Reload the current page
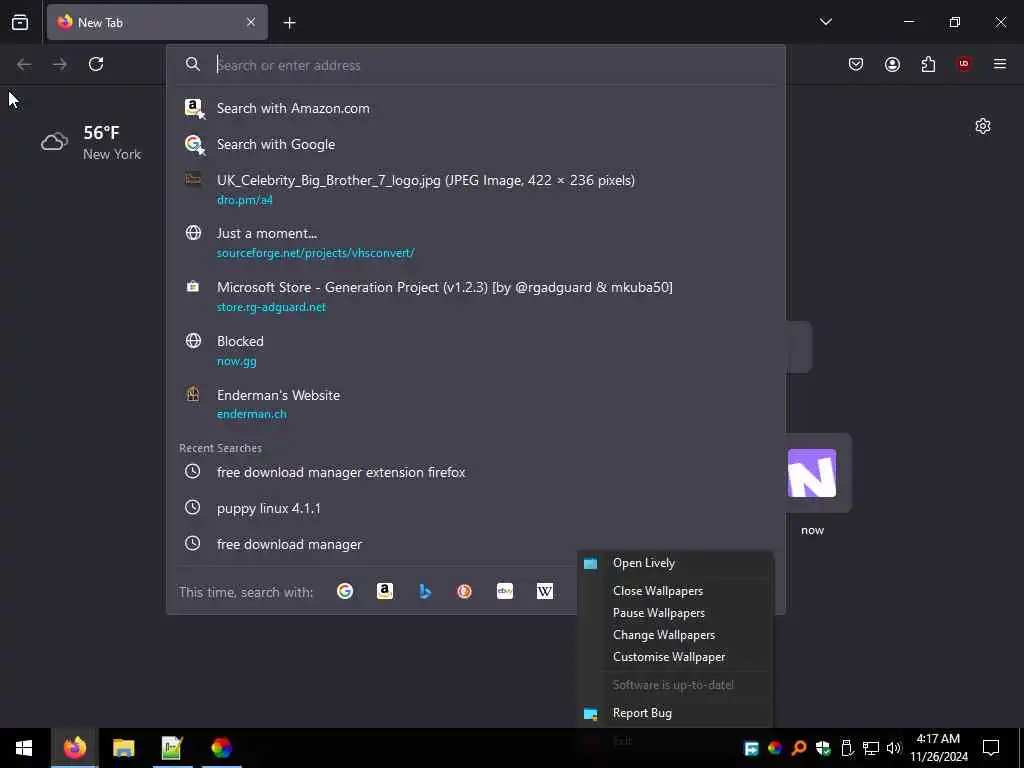Viewport: 1024px width, 768px height. click(96, 64)
